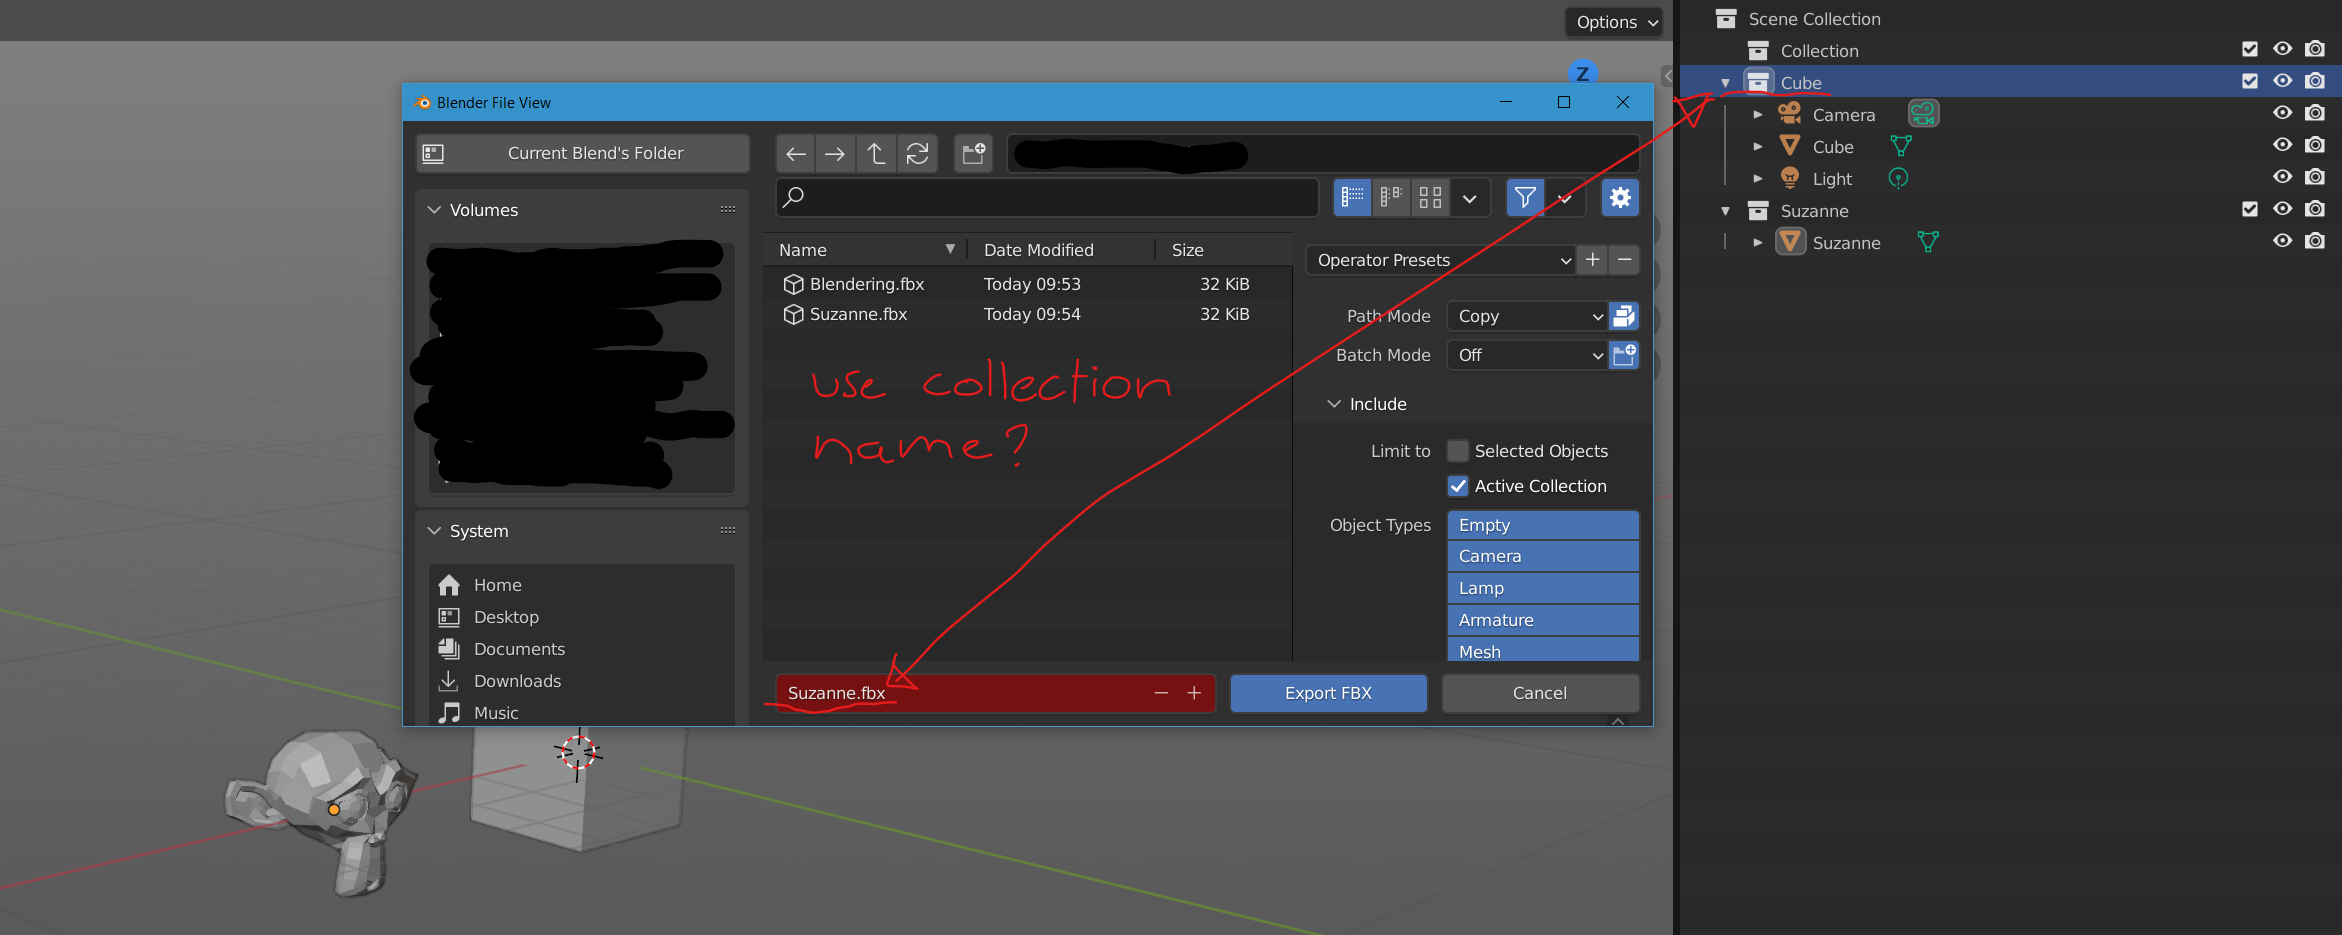Image resolution: width=2342 pixels, height=935 pixels.
Task: Open the Path Mode dropdown
Action: tap(1528, 316)
